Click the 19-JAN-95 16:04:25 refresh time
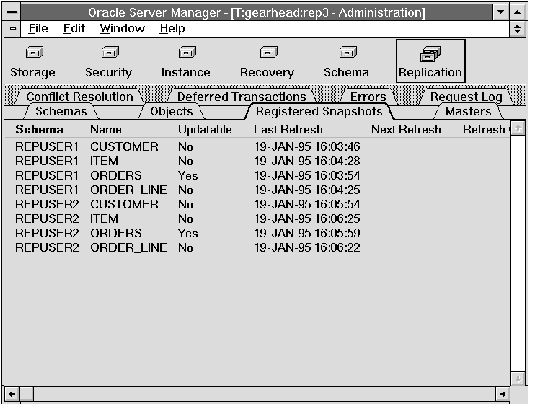This screenshot has width=536, height=409. tap(307, 190)
